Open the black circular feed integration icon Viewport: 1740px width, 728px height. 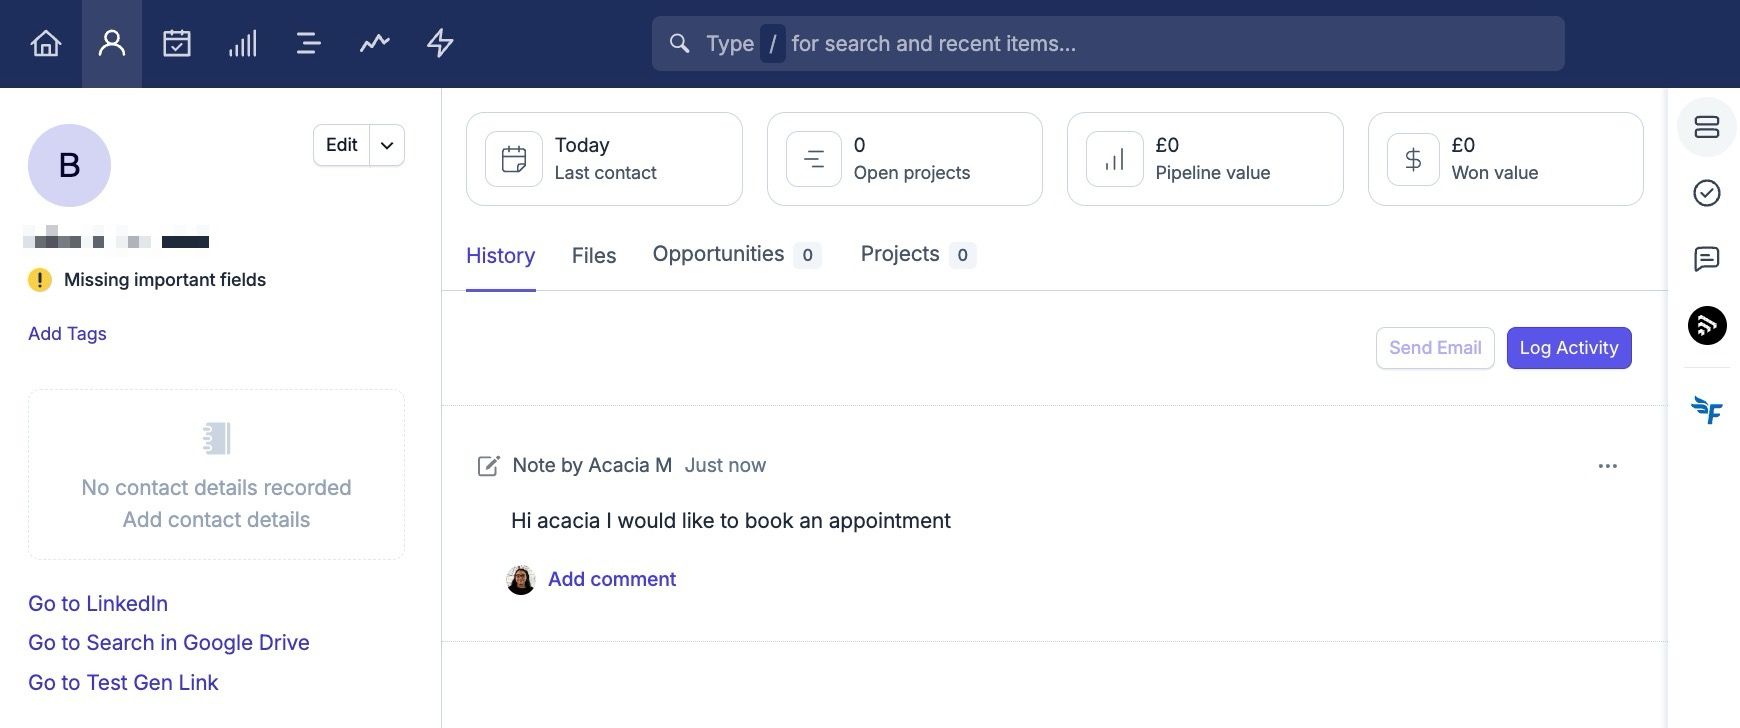1707,326
